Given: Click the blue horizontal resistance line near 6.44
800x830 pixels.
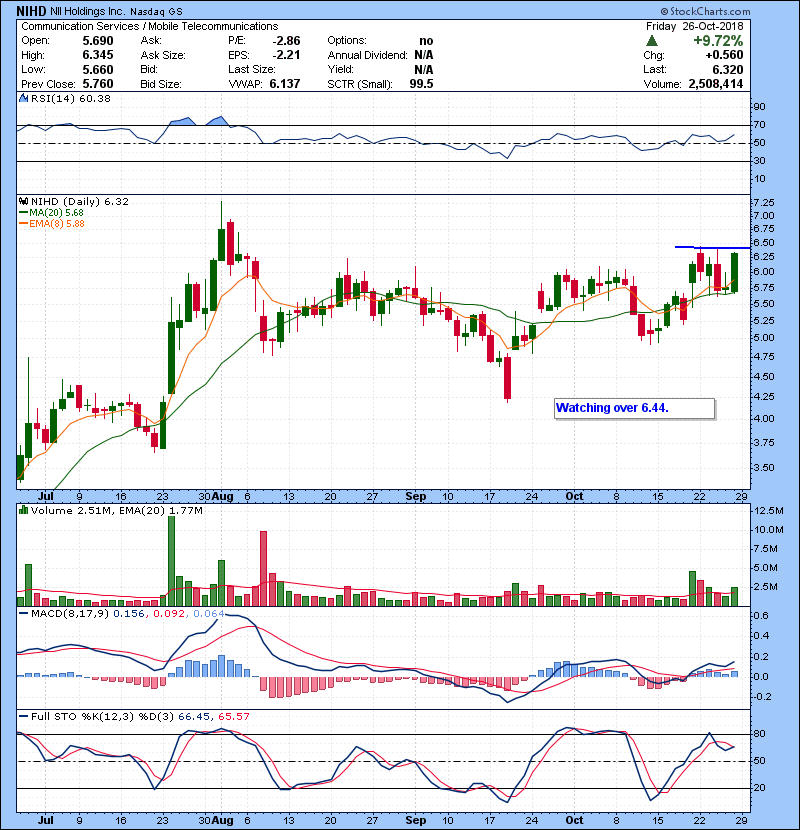Looking at the screenshot, I should 712,247.
